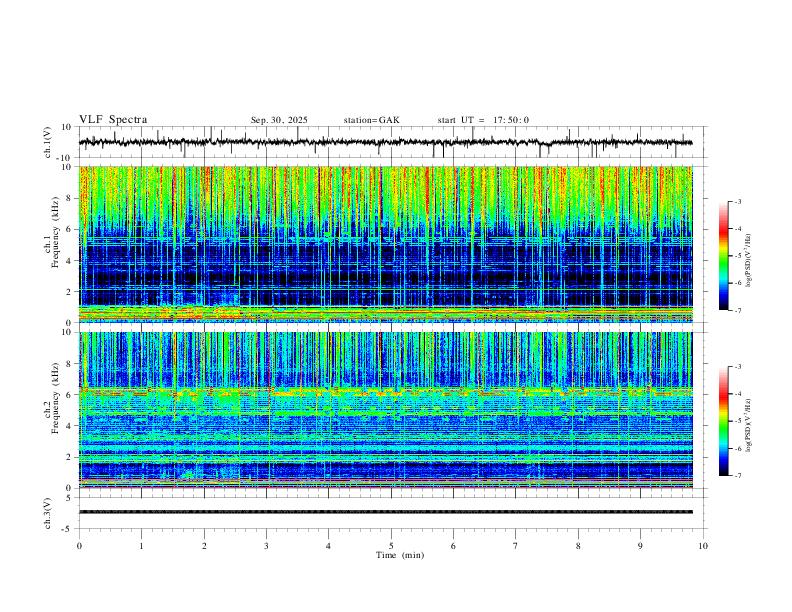Click time axis tick label '9'

[640, 546]
